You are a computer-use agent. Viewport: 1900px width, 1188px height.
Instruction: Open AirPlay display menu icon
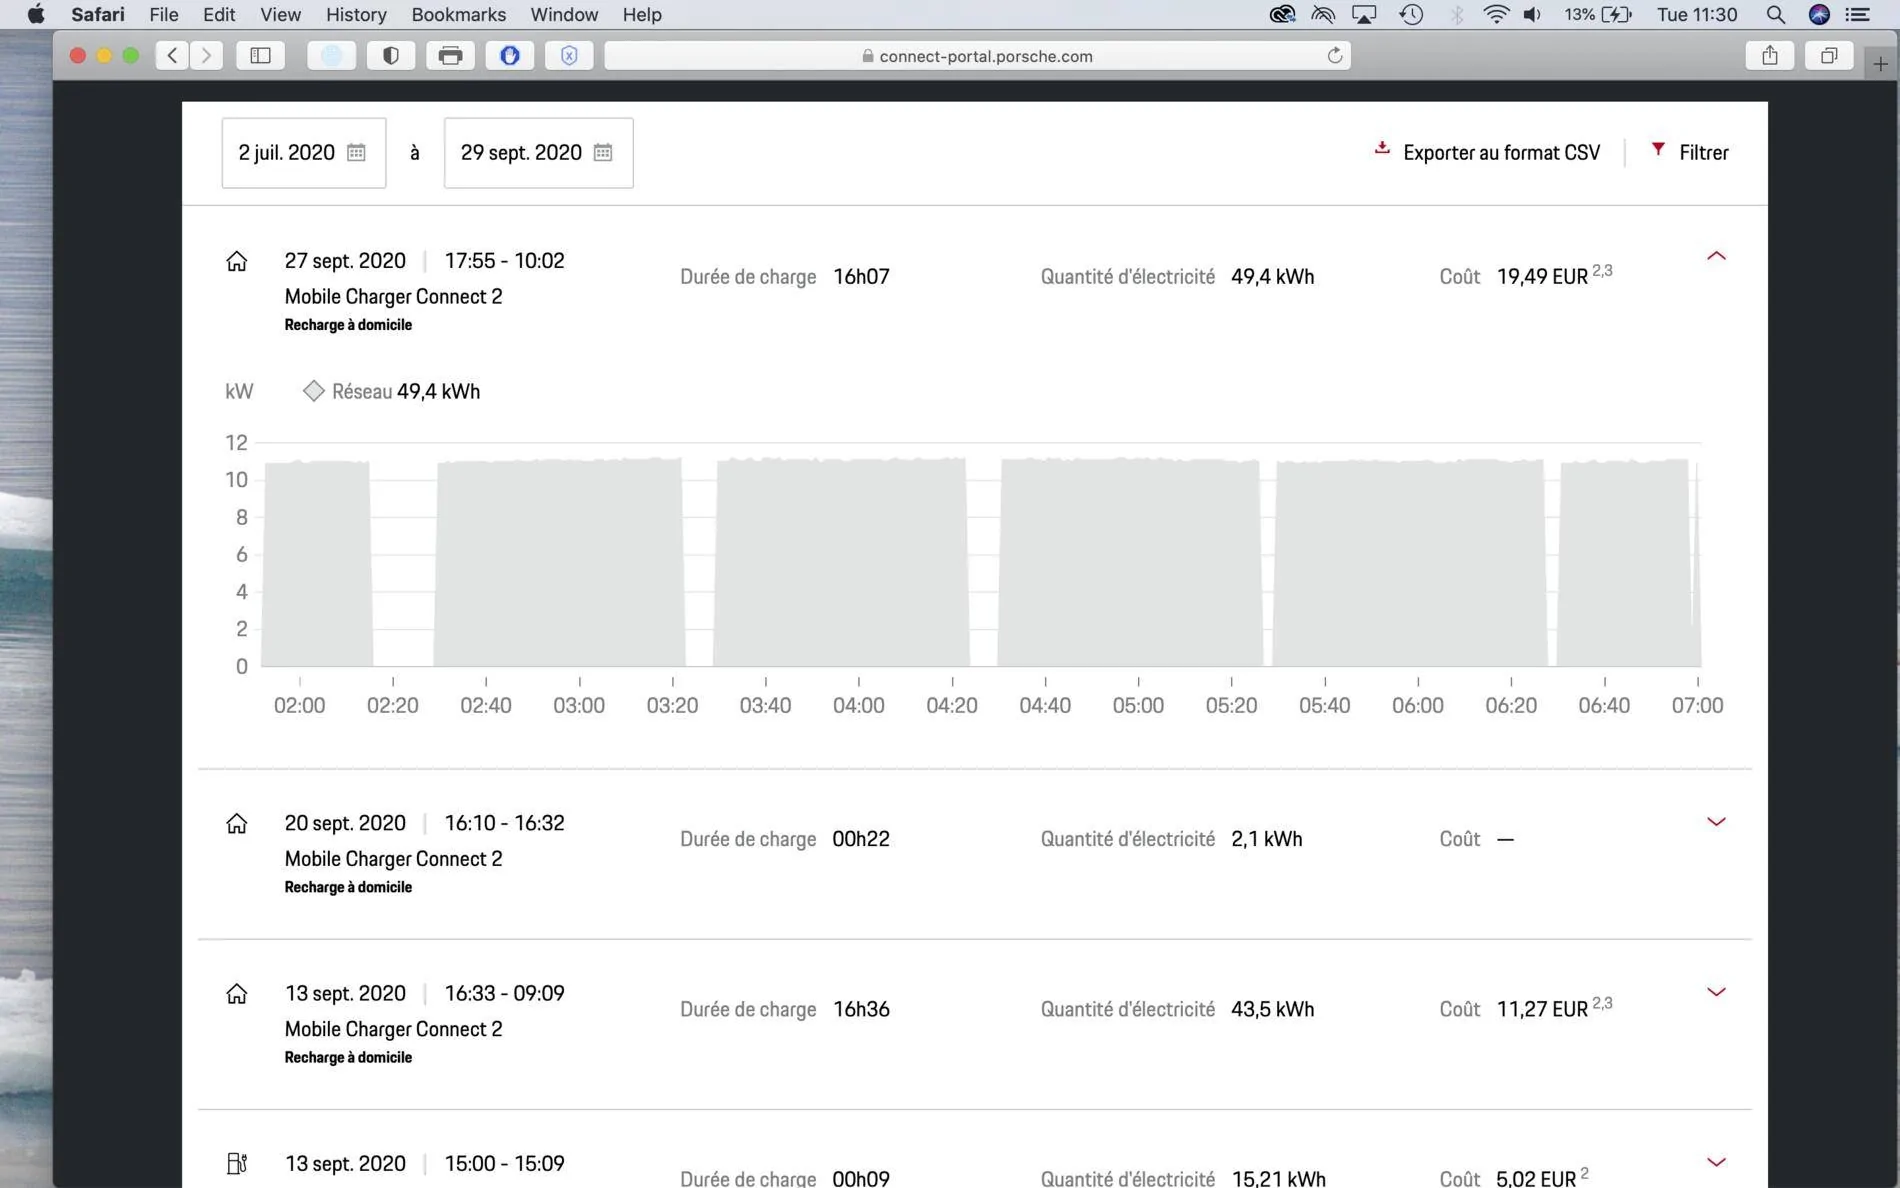click(1364, 14)
